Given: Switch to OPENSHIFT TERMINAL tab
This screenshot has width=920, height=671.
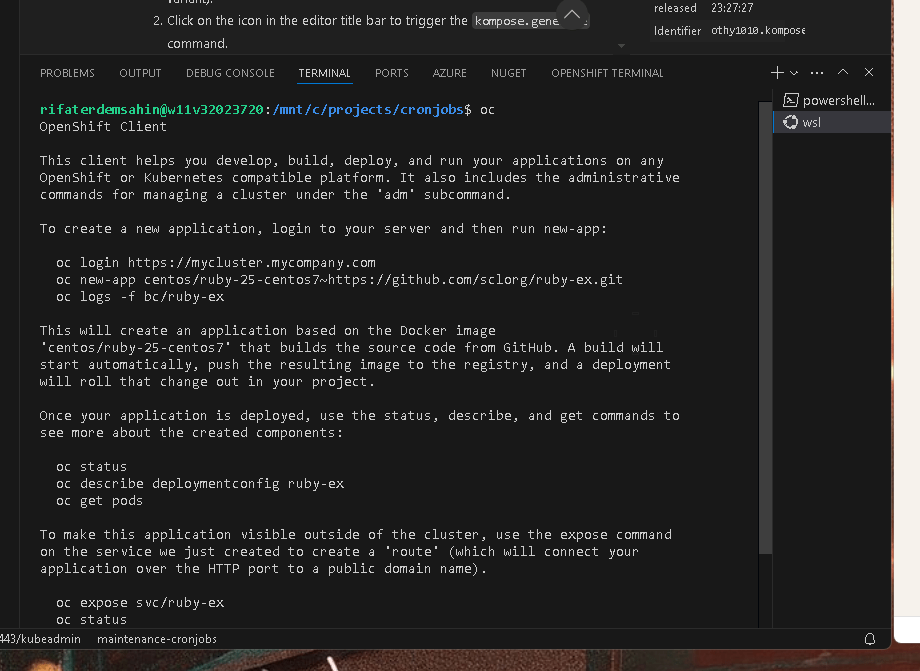Looking at the screenshot, I should [607, 73].
